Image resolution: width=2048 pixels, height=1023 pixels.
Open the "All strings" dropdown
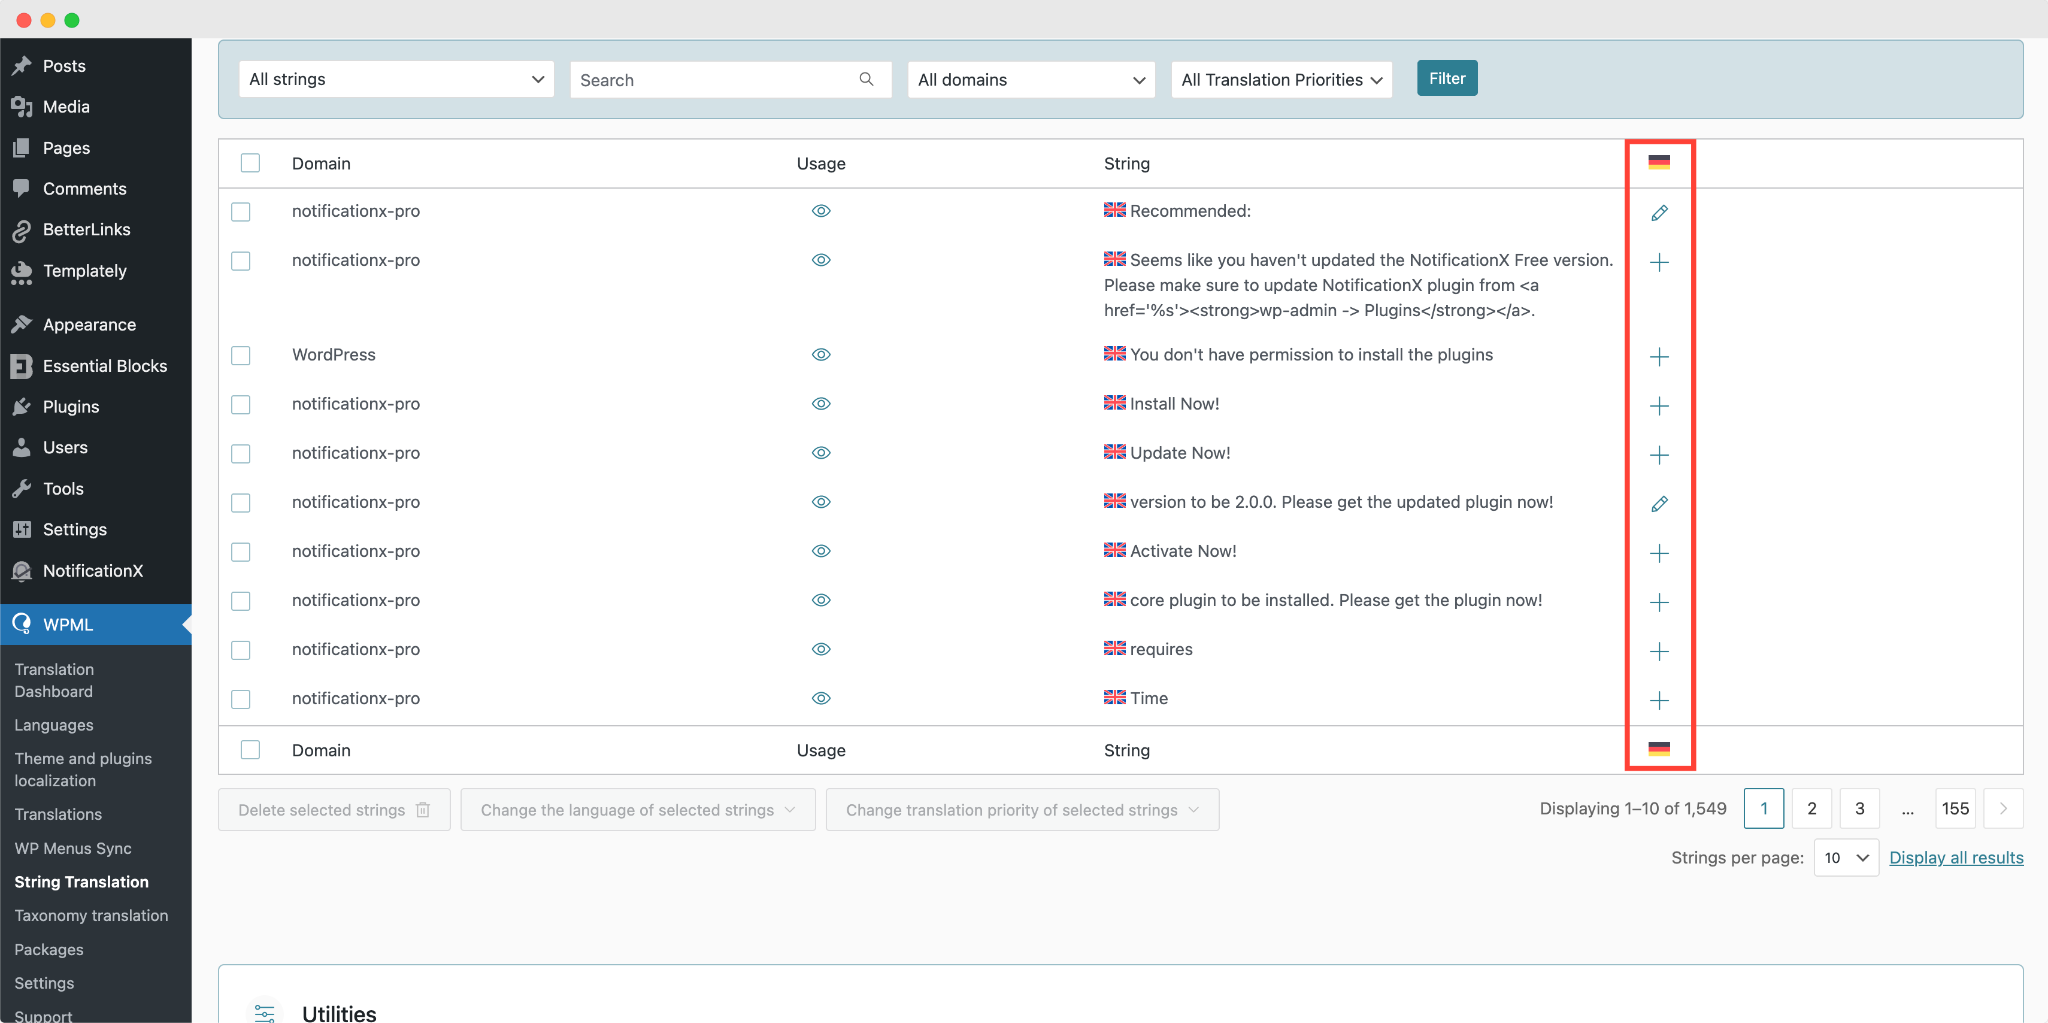coord(396,79)
